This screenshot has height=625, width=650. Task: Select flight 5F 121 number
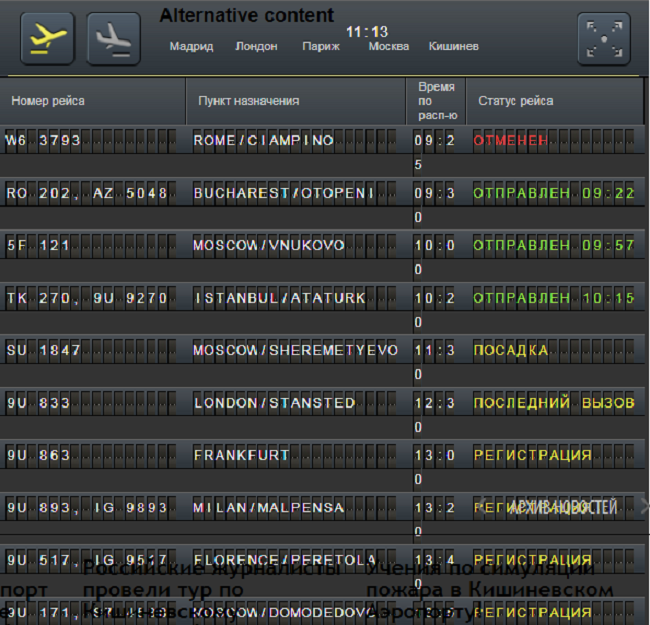(38, 245)
